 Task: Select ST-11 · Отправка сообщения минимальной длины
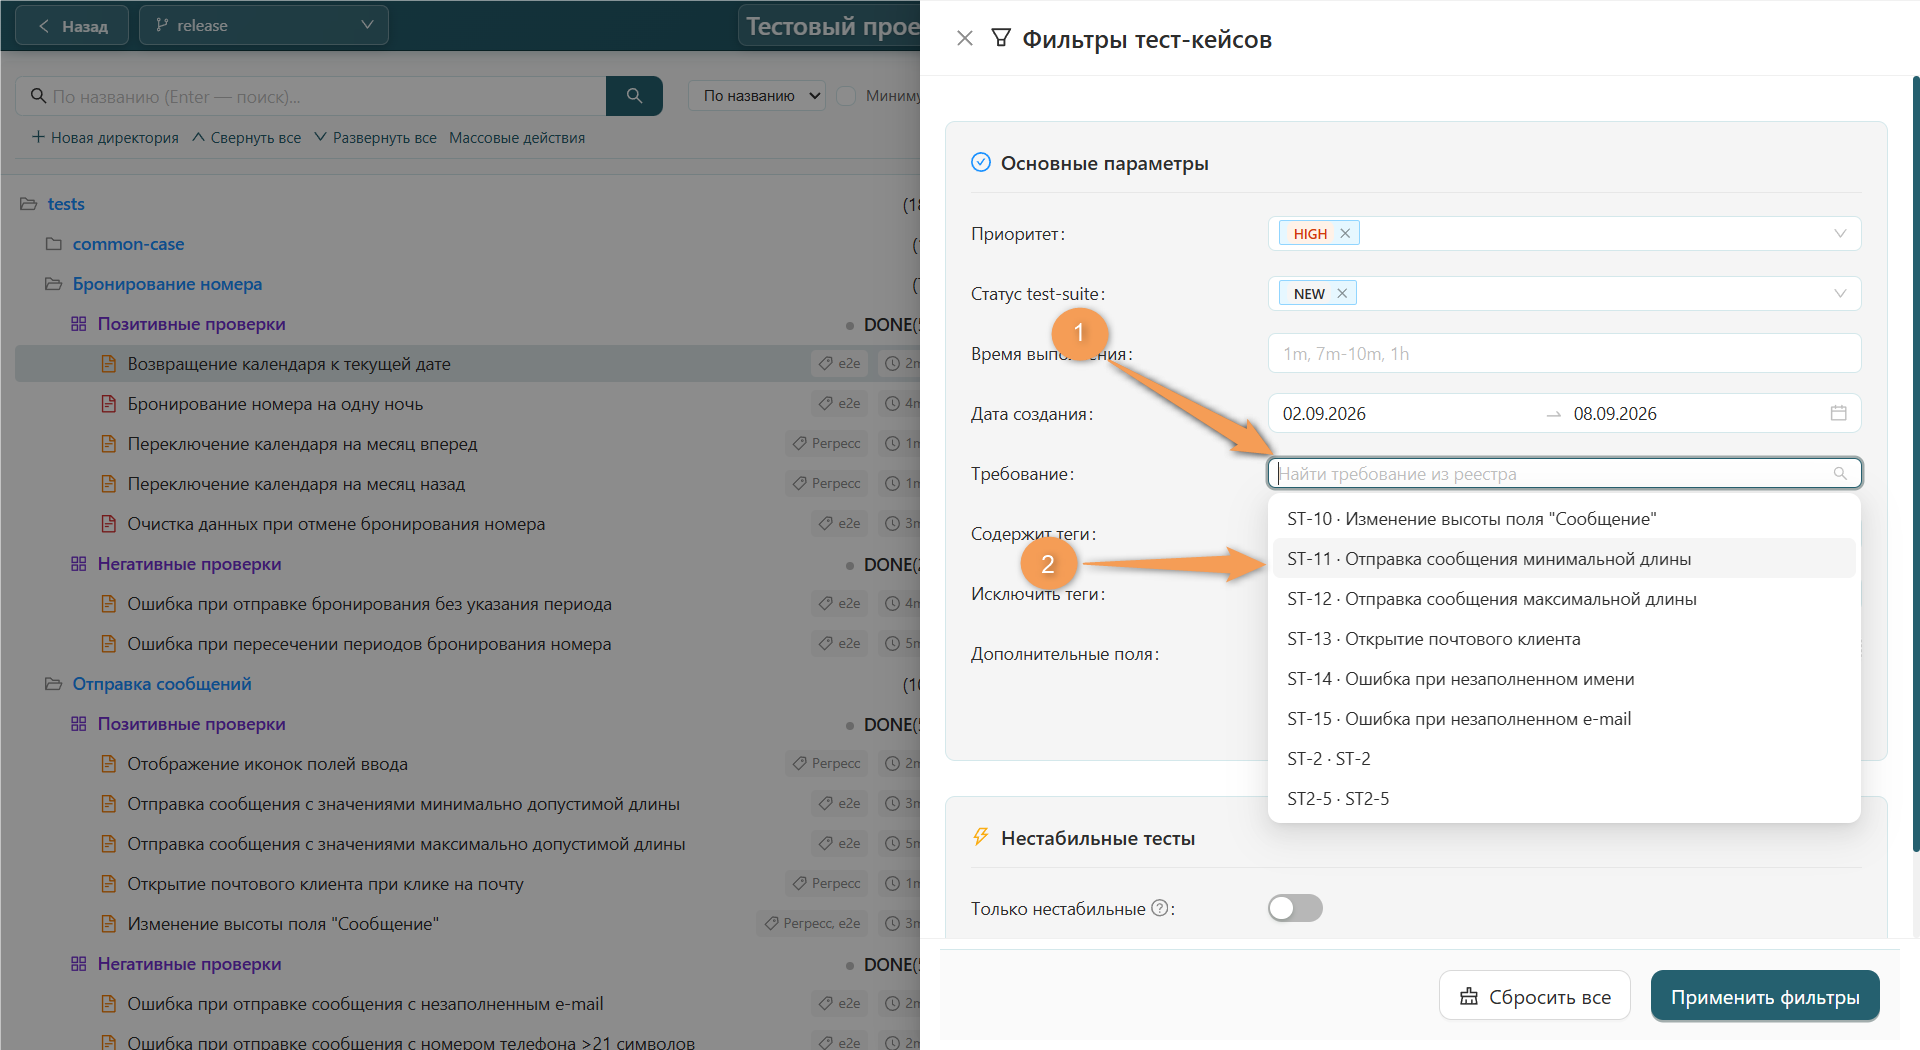(1564, 559)
